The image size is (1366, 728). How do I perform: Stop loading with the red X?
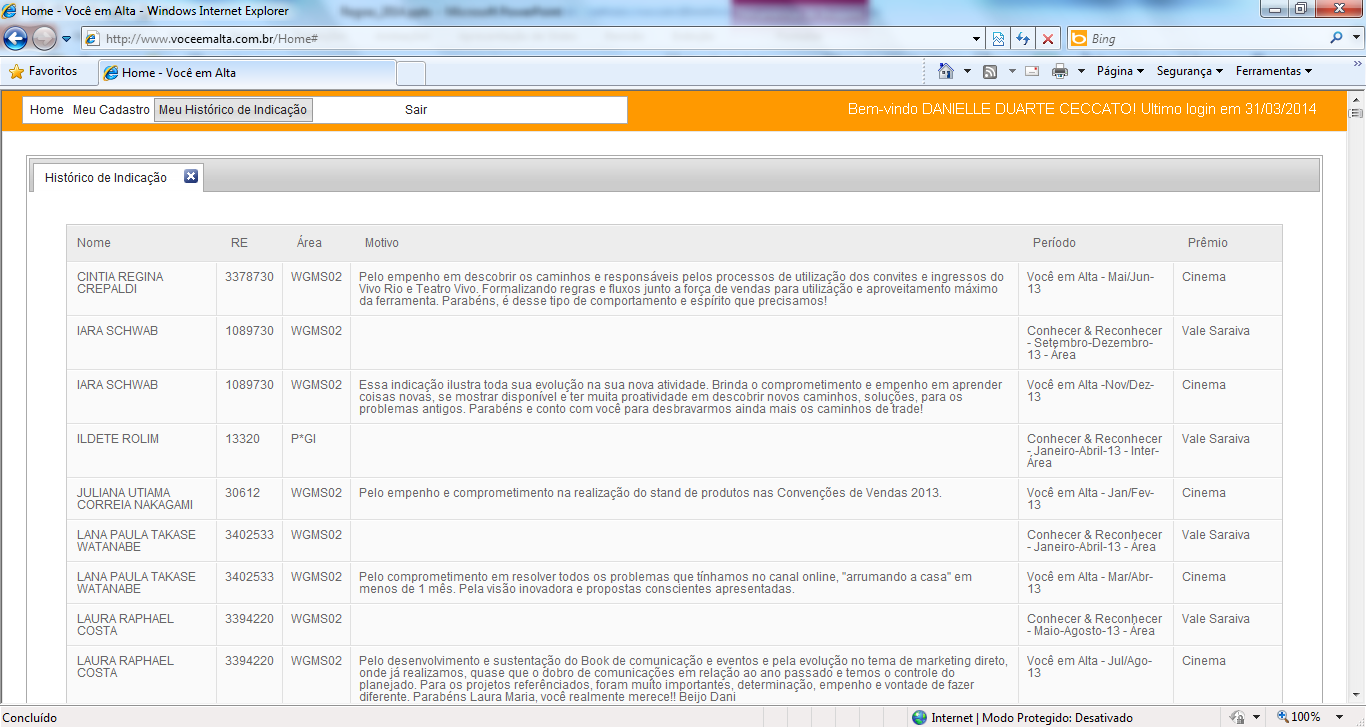point(1048,39)
